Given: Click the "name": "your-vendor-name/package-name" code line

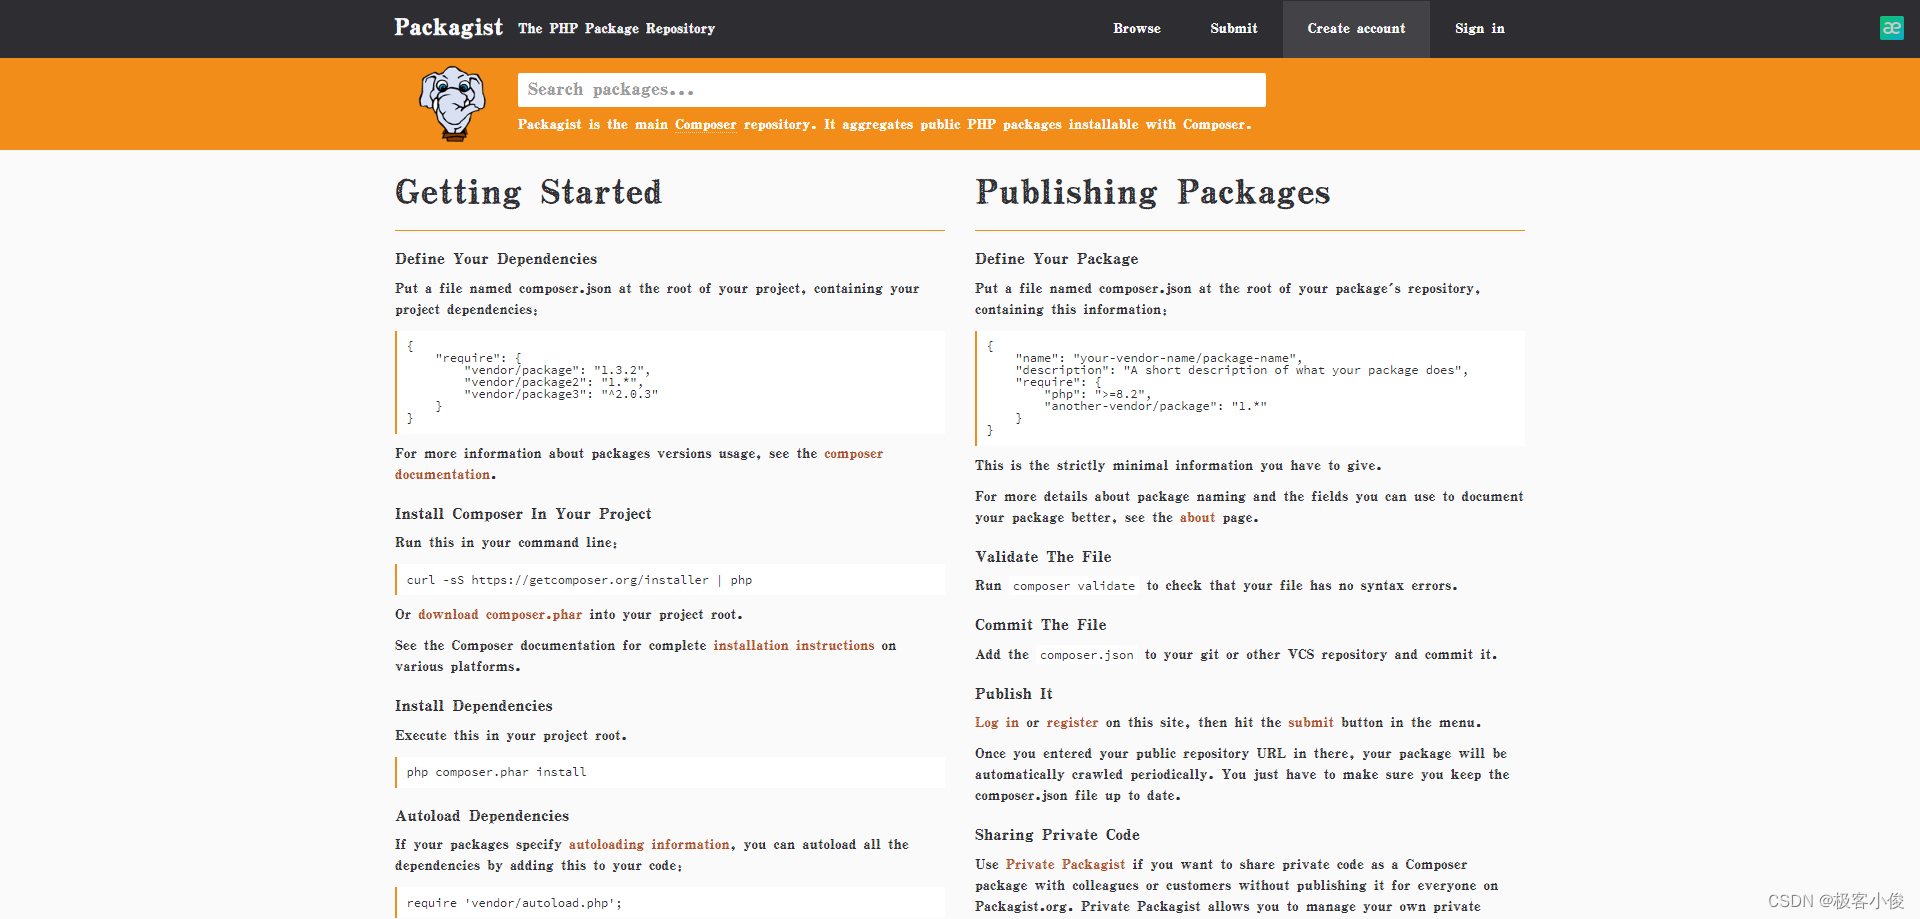Looking at the screenshot, I should [x=1158, y=358].
